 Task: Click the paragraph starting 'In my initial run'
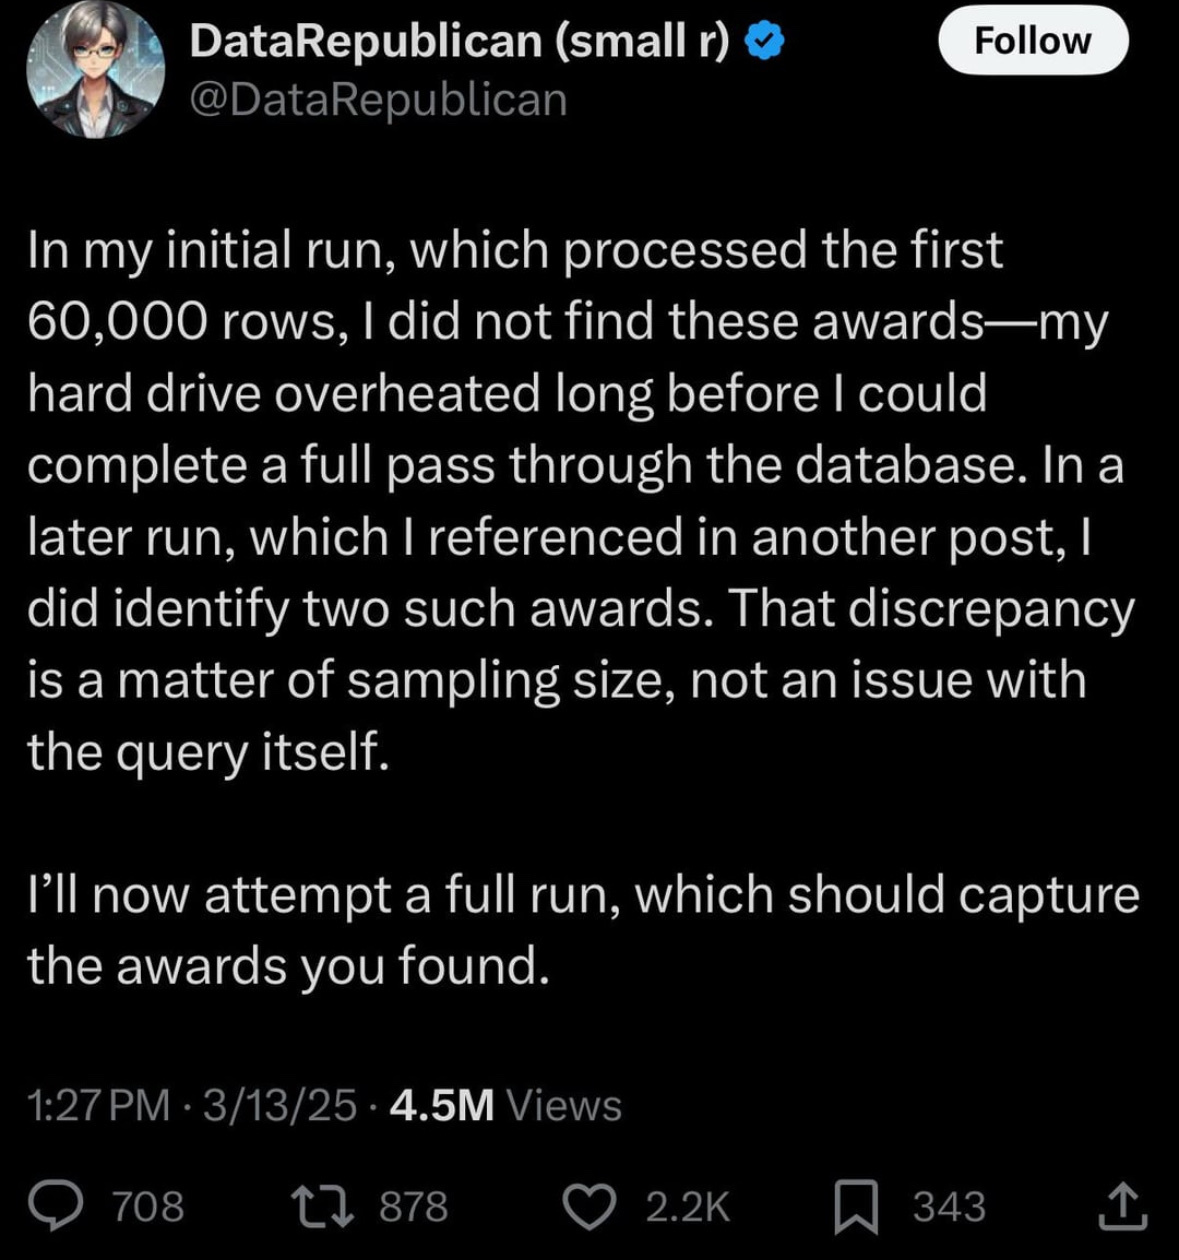click(580, 500)
